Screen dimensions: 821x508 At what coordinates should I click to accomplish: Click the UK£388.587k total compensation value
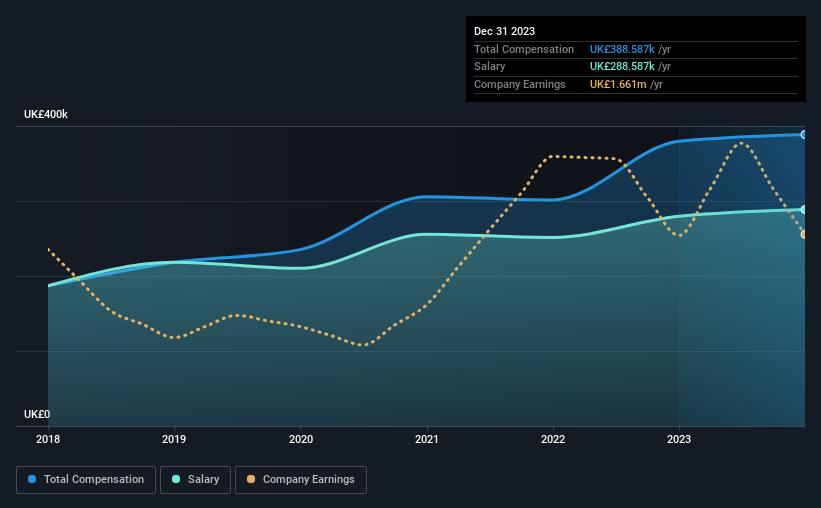[622, 49]
